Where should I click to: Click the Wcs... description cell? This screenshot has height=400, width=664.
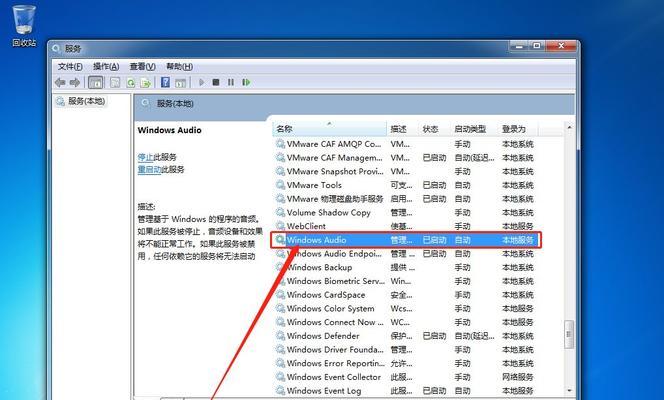[x=401, y=308]
